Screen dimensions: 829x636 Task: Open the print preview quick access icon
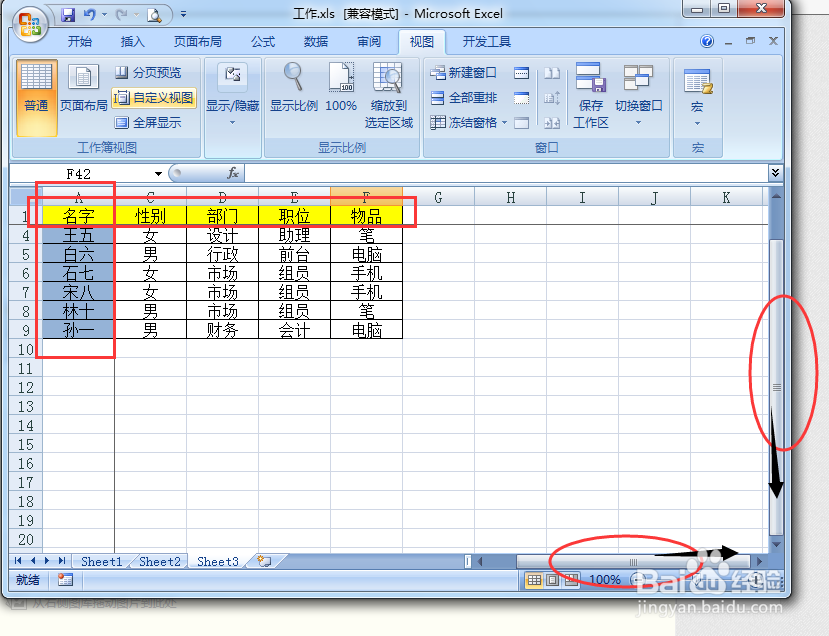click(154, 15)
